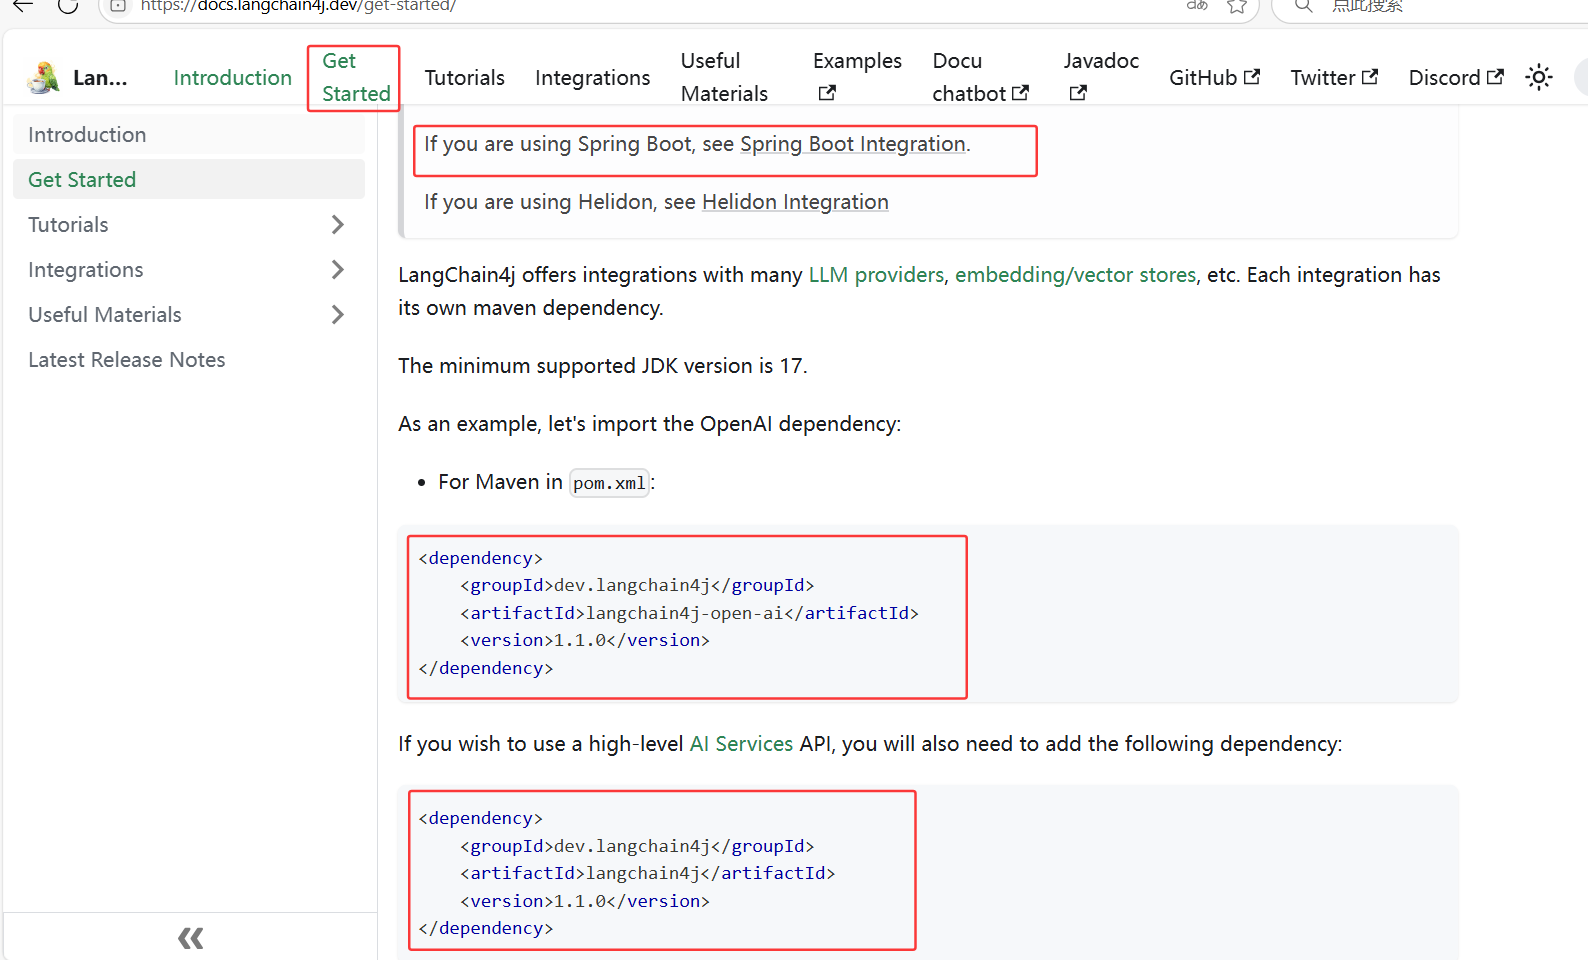Toggle dark and light mode sun icon
This screenshot has width=1588, height=960.
[x=1538, y=77]
